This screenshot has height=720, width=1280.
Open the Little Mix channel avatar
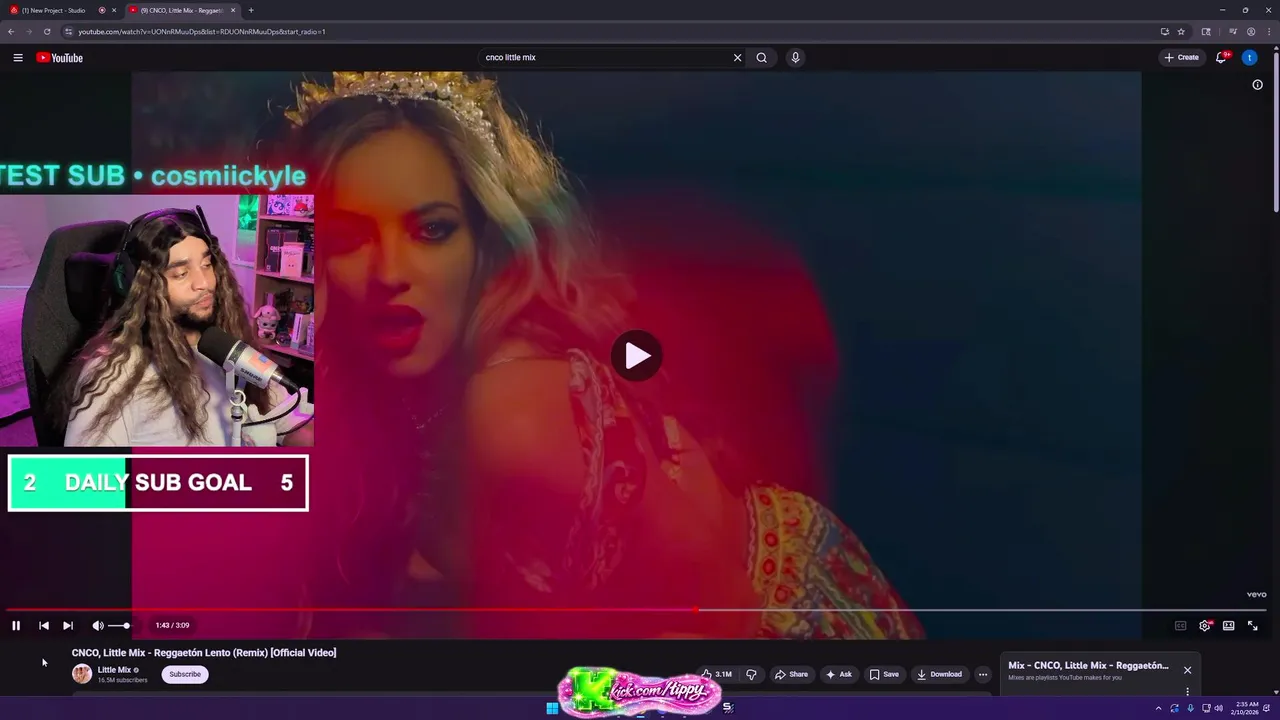(82, 674)
